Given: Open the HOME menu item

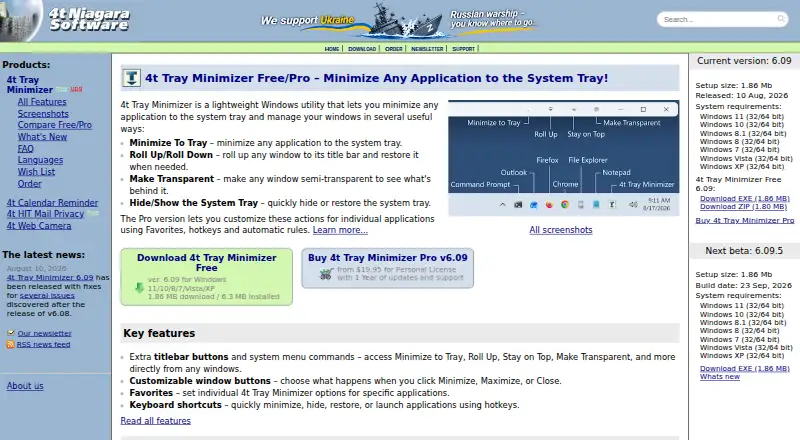Looking at the screenshot, I should click(x=332, y=49).
